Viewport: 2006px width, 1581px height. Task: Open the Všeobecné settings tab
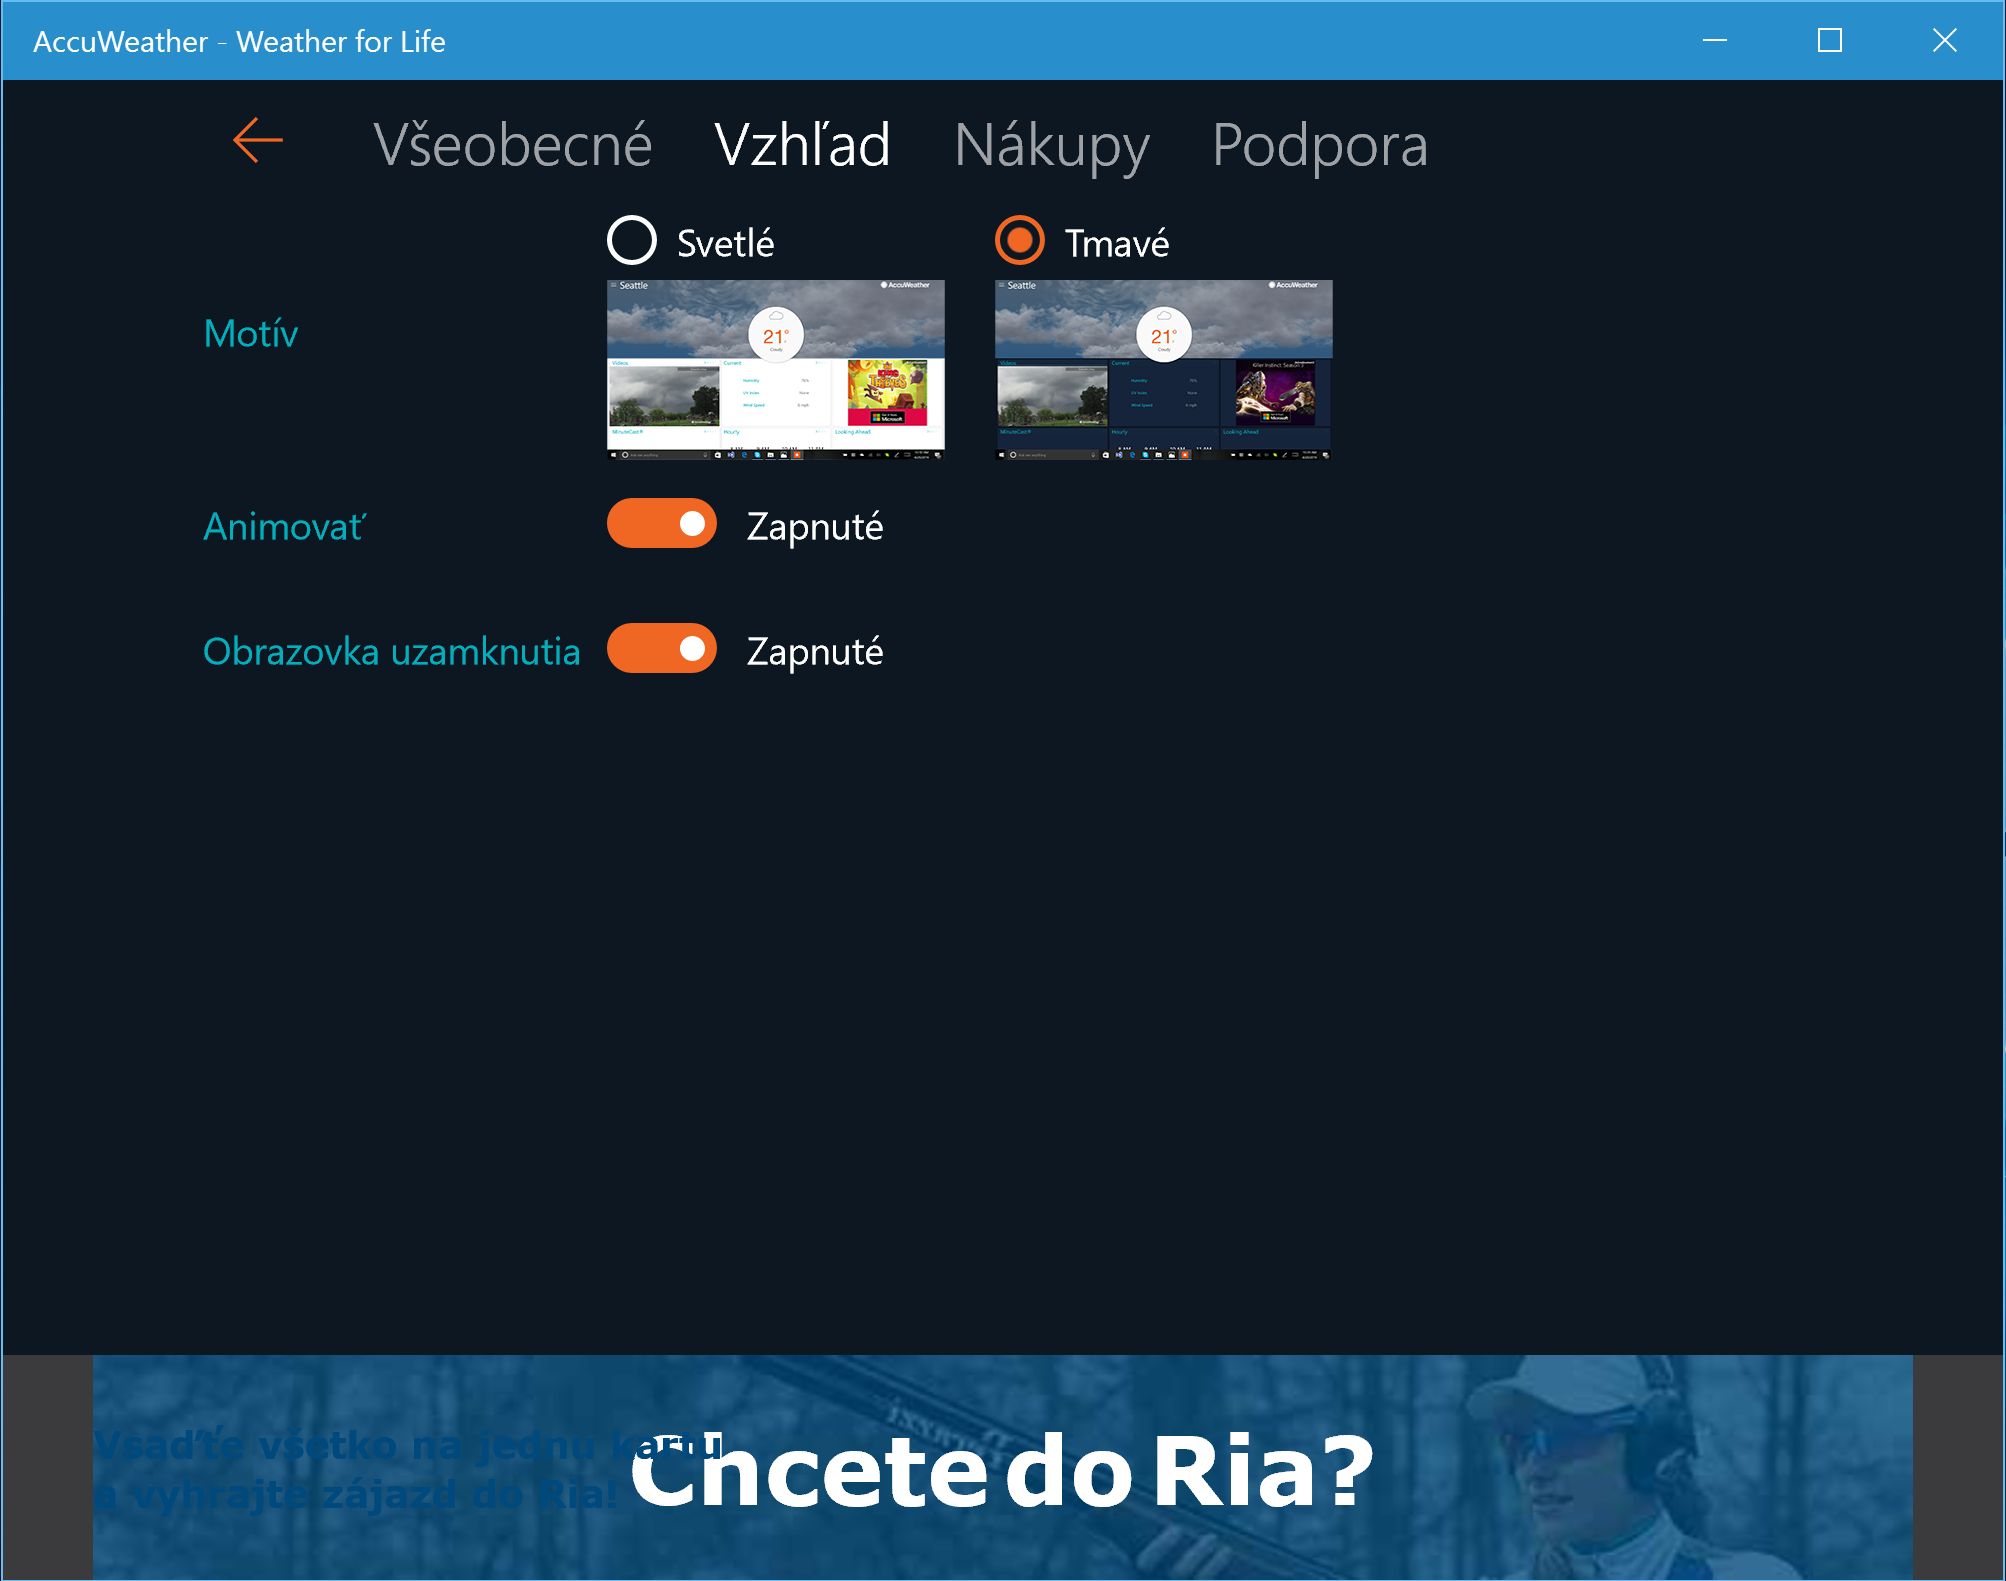point(513,145)
